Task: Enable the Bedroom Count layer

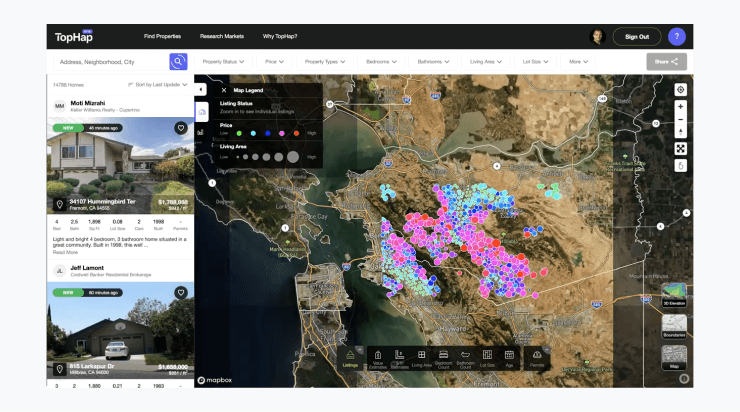Action: (x=443, y=359)
